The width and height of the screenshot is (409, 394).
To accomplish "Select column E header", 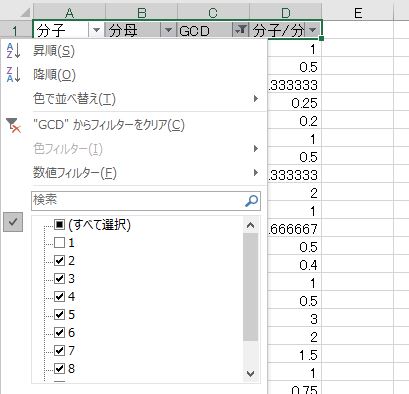I will 358,13.
